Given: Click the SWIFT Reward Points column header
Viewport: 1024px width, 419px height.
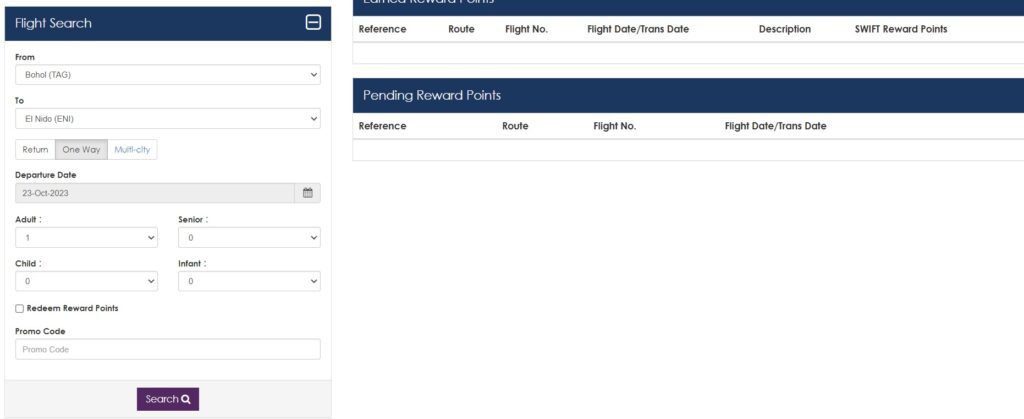Looking at the screenshot, I should [894, 29].
